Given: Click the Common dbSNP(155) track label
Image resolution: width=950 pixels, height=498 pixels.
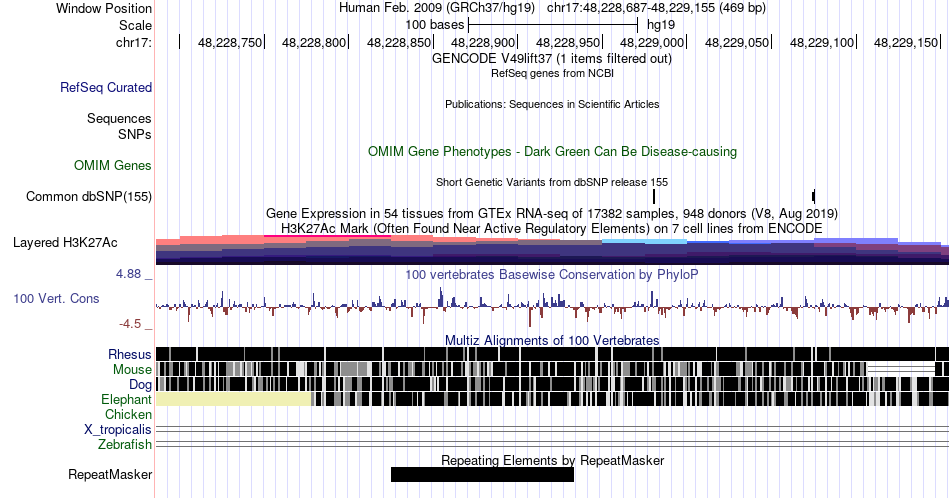Looking at the screenshot, I should [x=88, y=196].
